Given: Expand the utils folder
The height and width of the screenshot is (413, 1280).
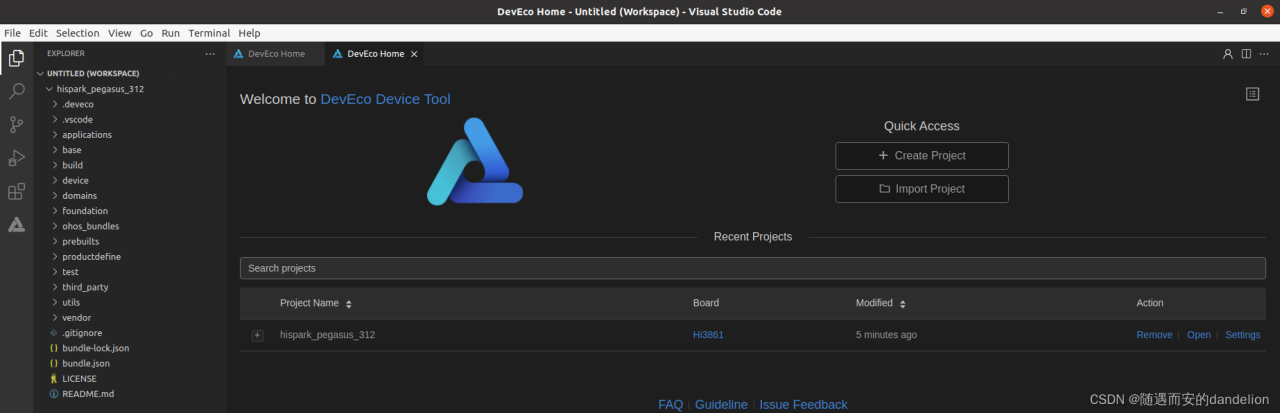Looking at the screenshot, I should click(x=71, y=302).
